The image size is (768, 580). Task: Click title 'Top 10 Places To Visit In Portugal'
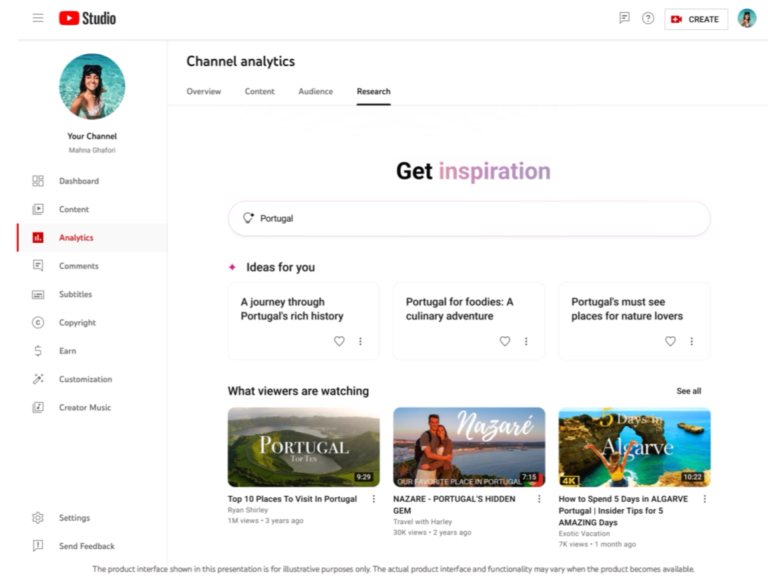pyautogui.click(x=292, y=499)
